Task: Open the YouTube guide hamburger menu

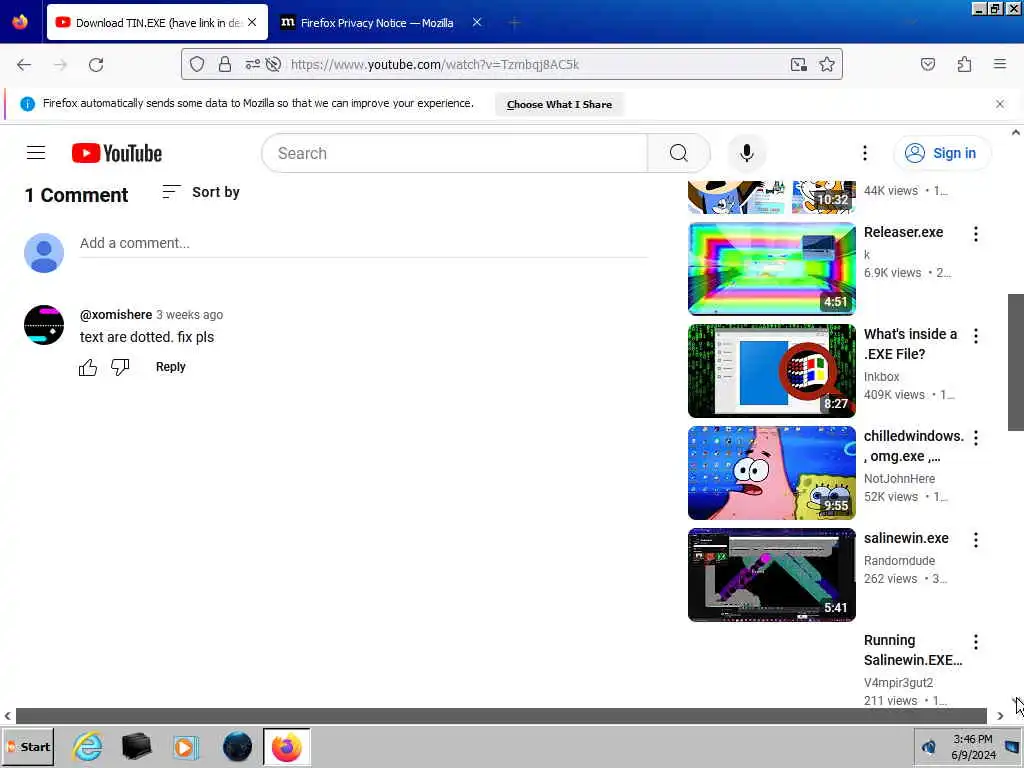Action: [36, 153]
